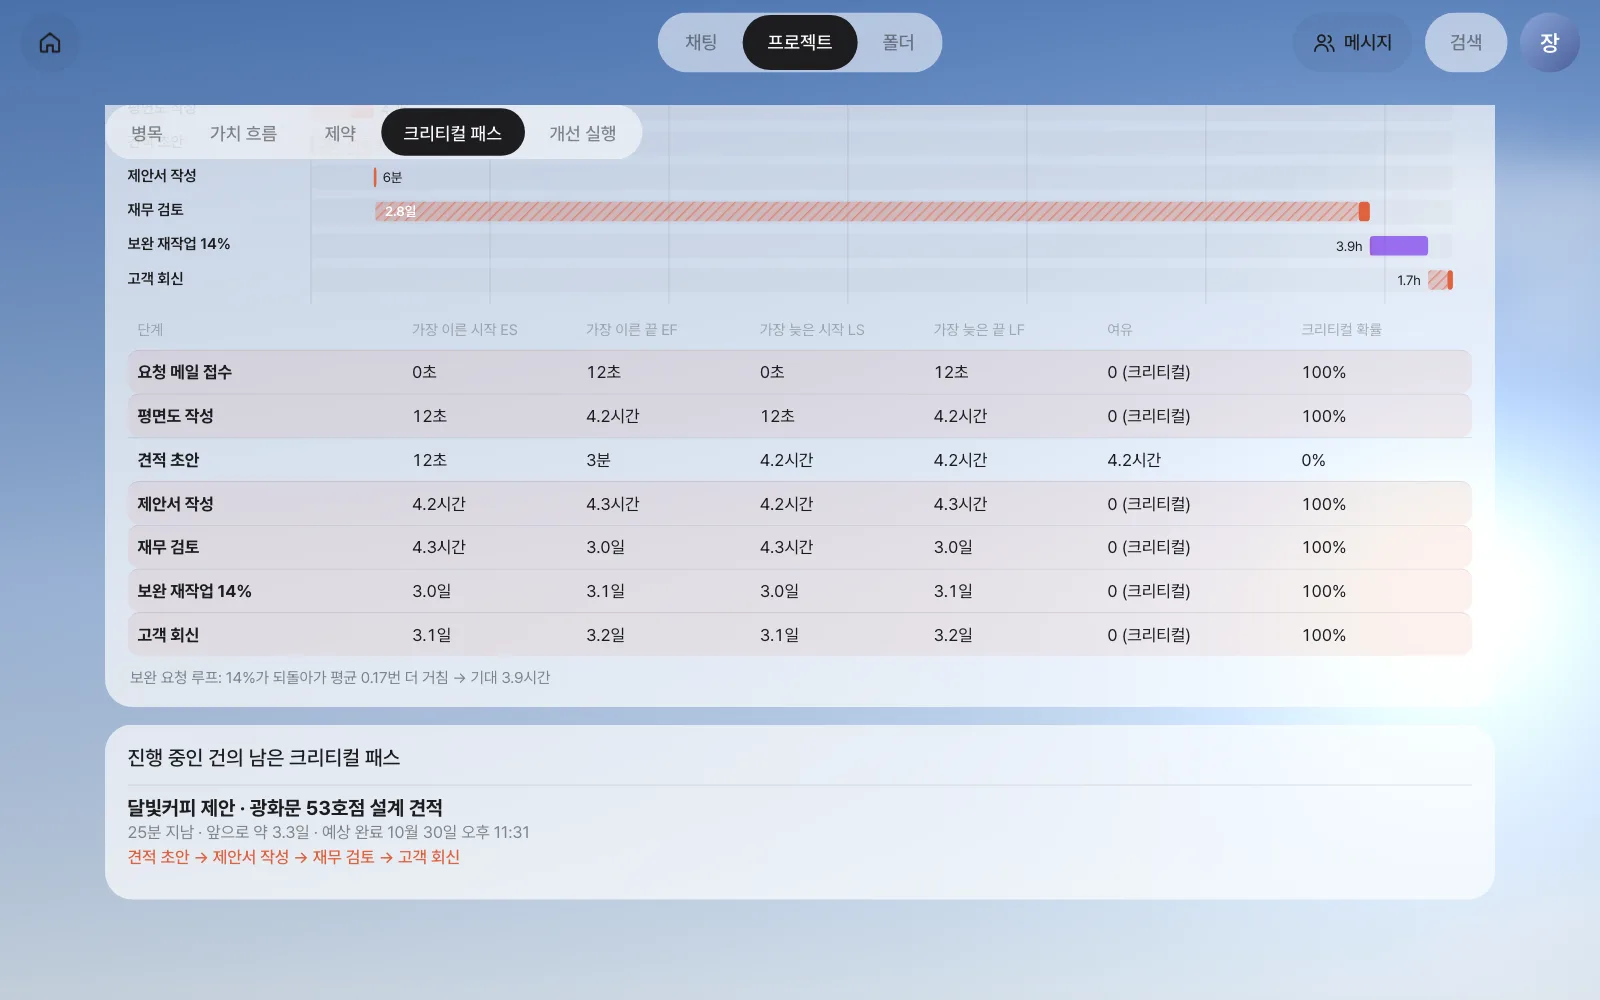The height and width of the screenshot is (1000, 1600).
Task: Click the 0% probability cell of 견적 초안
Action: (x=1314, y=460)
